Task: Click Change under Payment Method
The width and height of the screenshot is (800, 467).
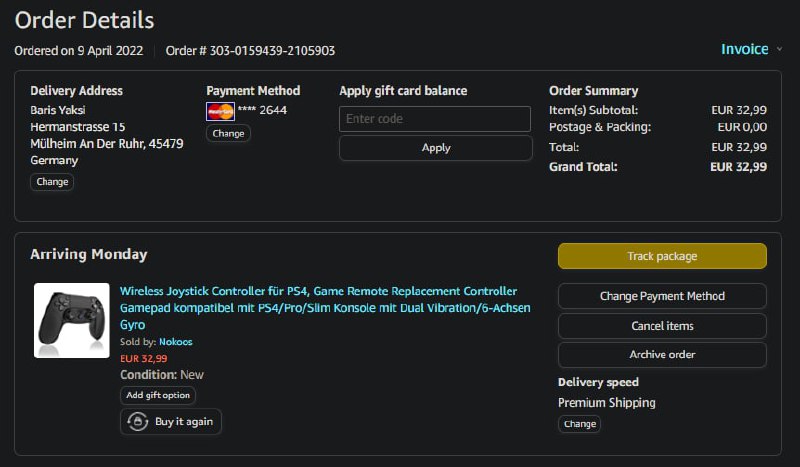Action: (x=228, y=133)
